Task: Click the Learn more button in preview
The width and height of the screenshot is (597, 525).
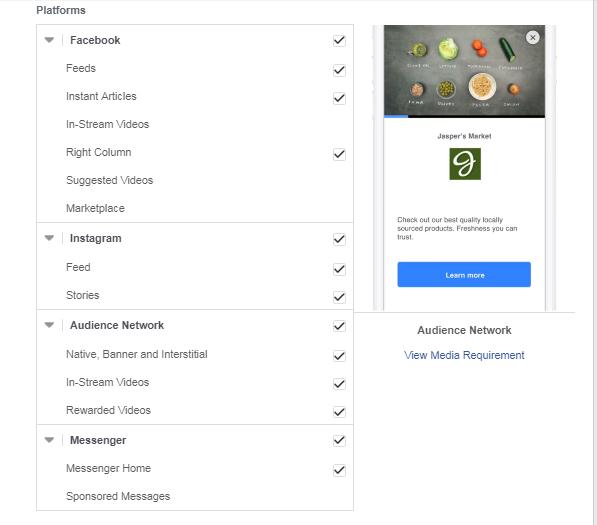Action: click(464, 274)
